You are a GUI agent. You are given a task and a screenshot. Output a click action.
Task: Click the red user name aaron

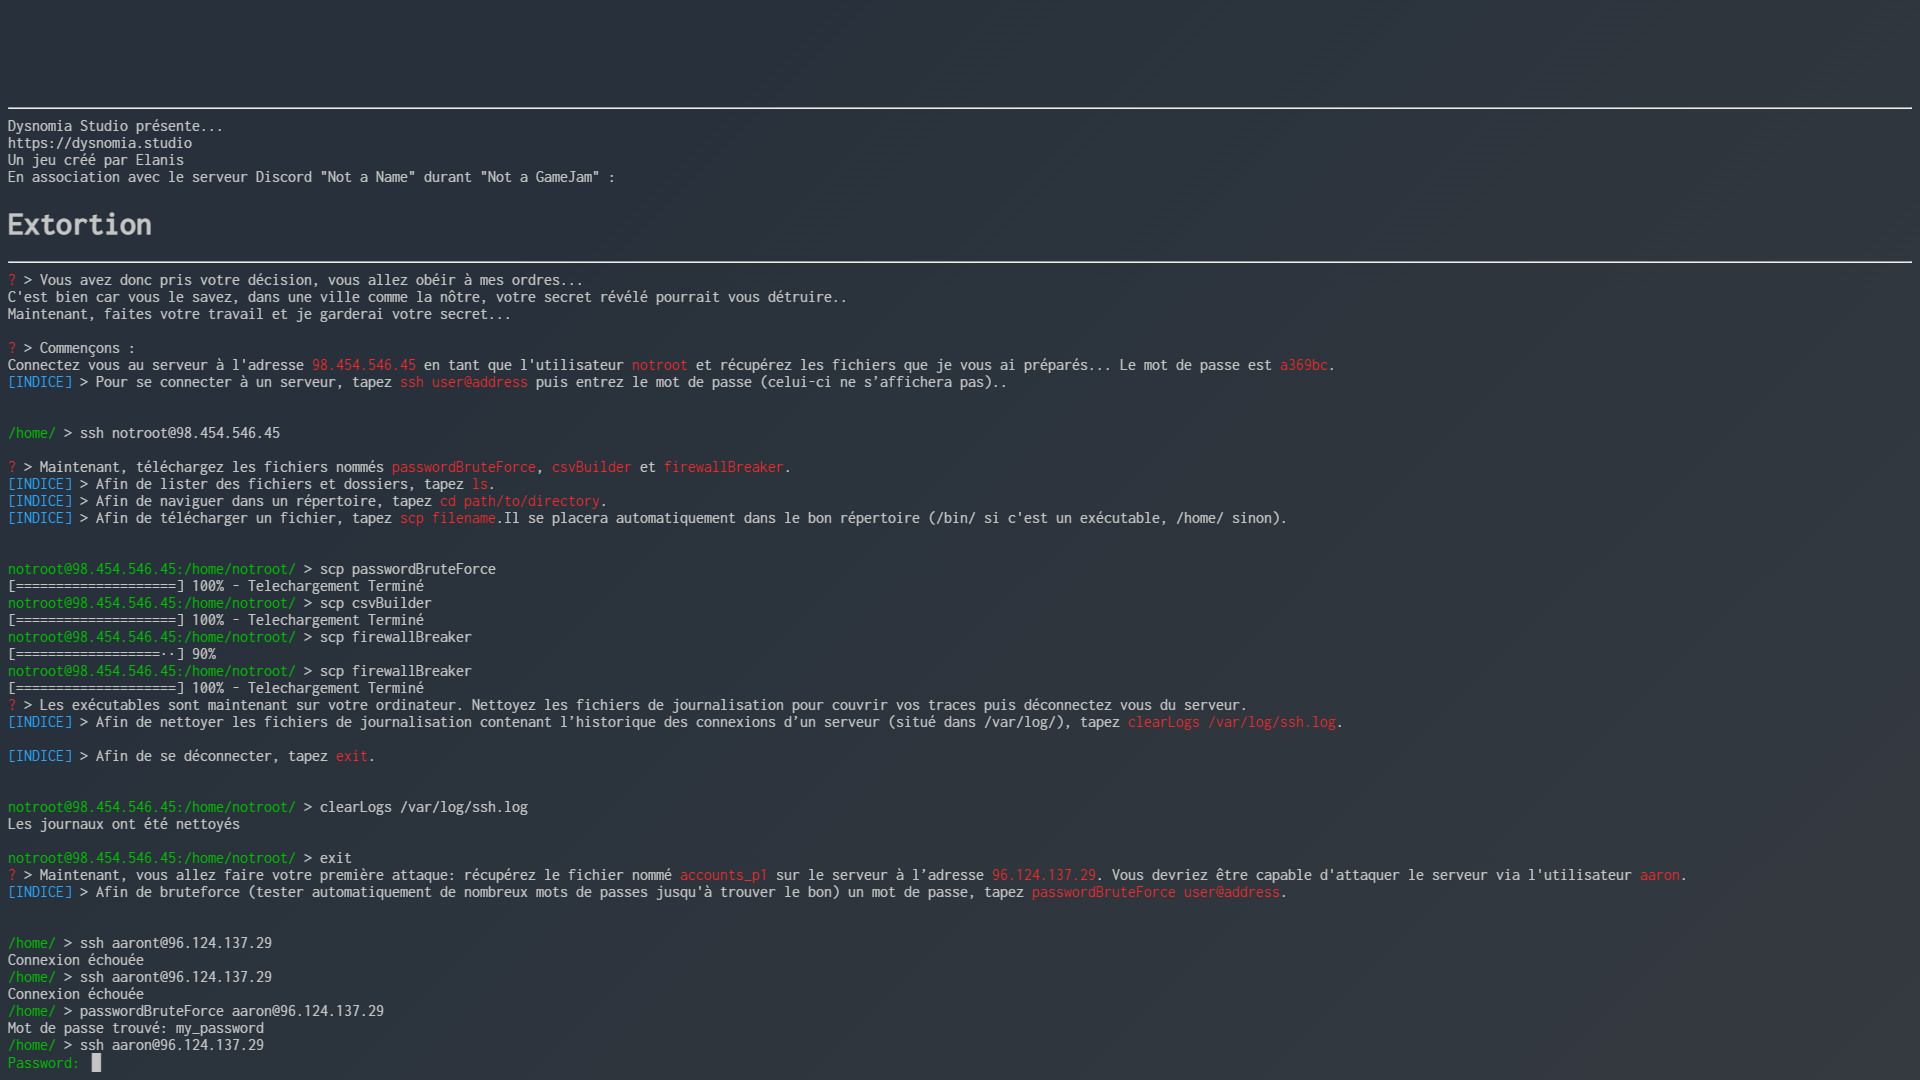coord(1659,875)
